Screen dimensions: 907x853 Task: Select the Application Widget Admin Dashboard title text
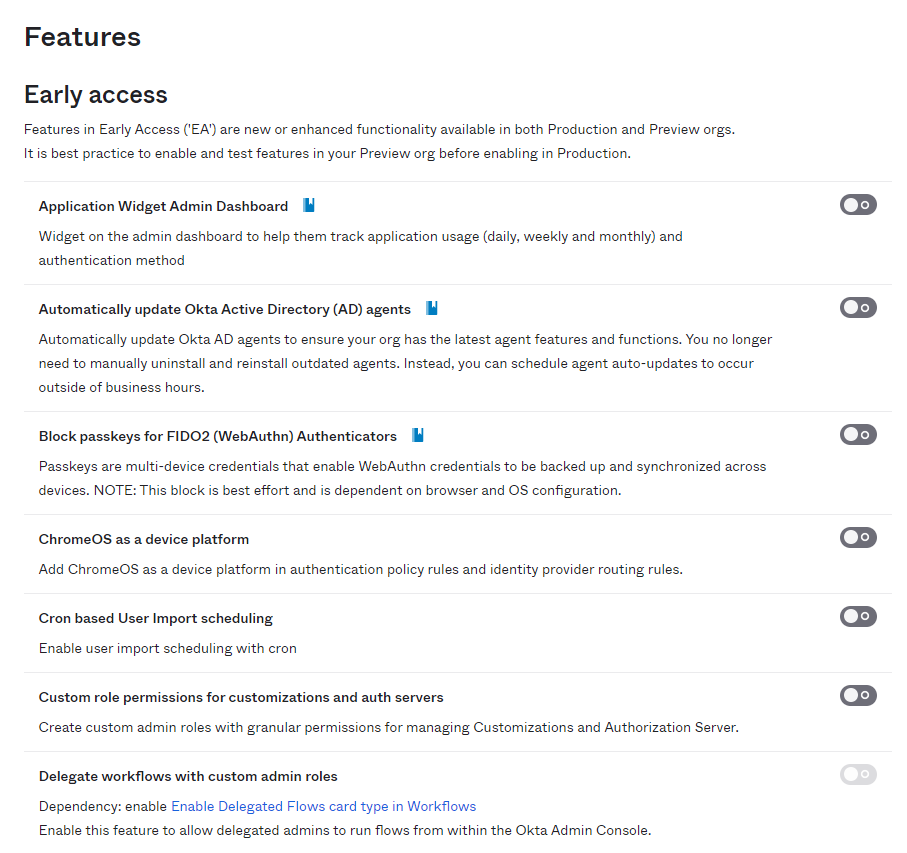tap(163, 207)
